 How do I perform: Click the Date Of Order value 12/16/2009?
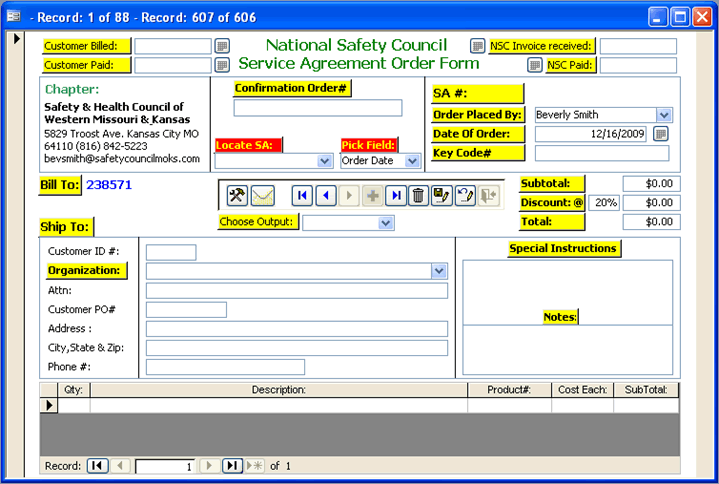[x=591, y=134]
